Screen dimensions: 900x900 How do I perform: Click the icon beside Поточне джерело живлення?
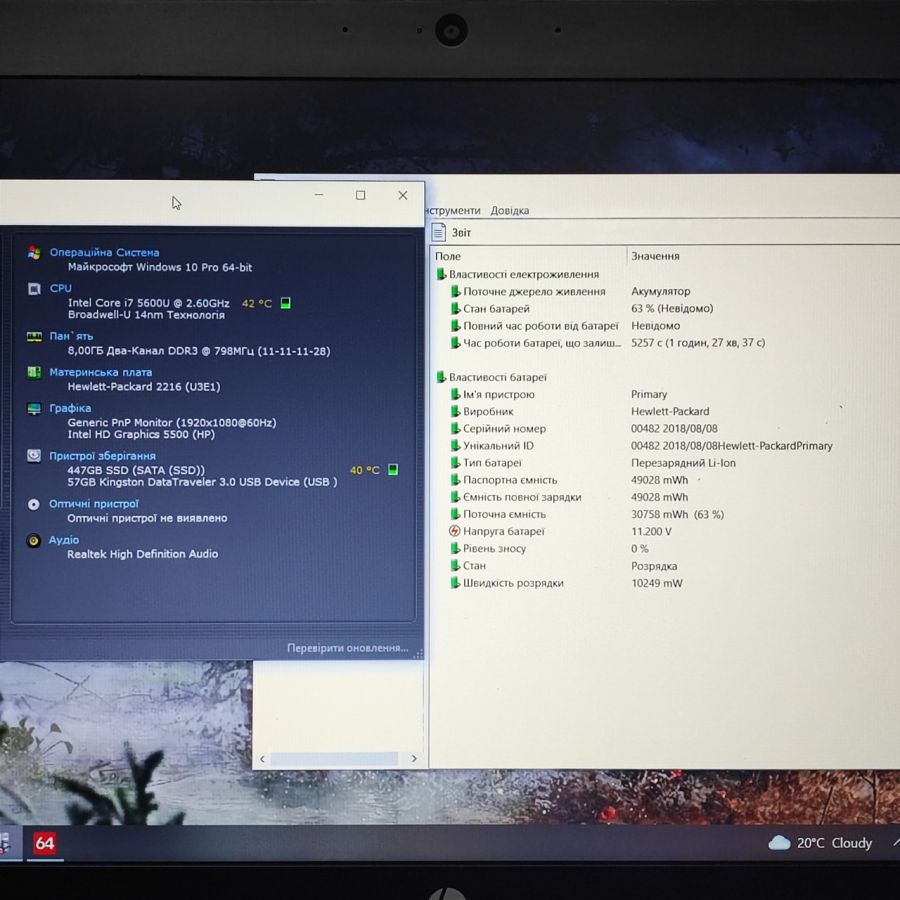(455, 292)
